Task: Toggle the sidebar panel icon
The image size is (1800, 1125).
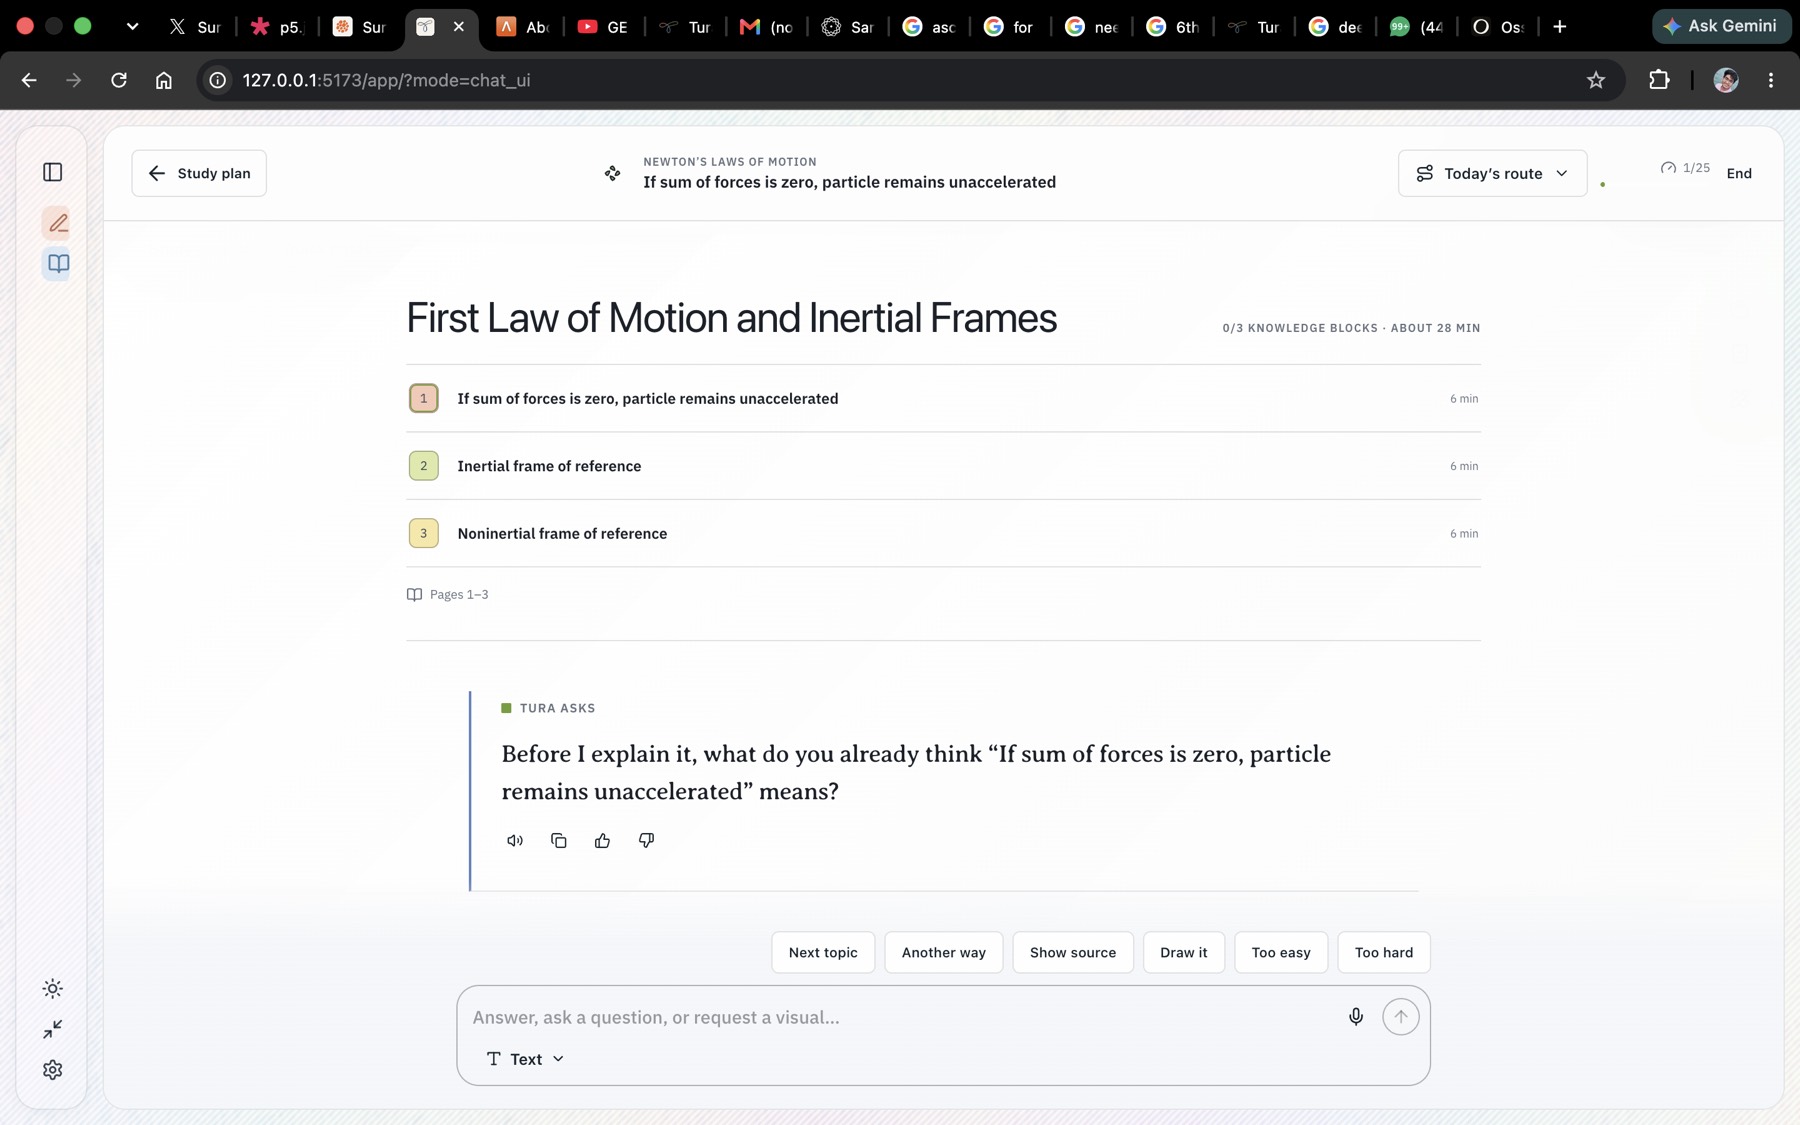Action: pyautogui.click(x=53, y=173)
